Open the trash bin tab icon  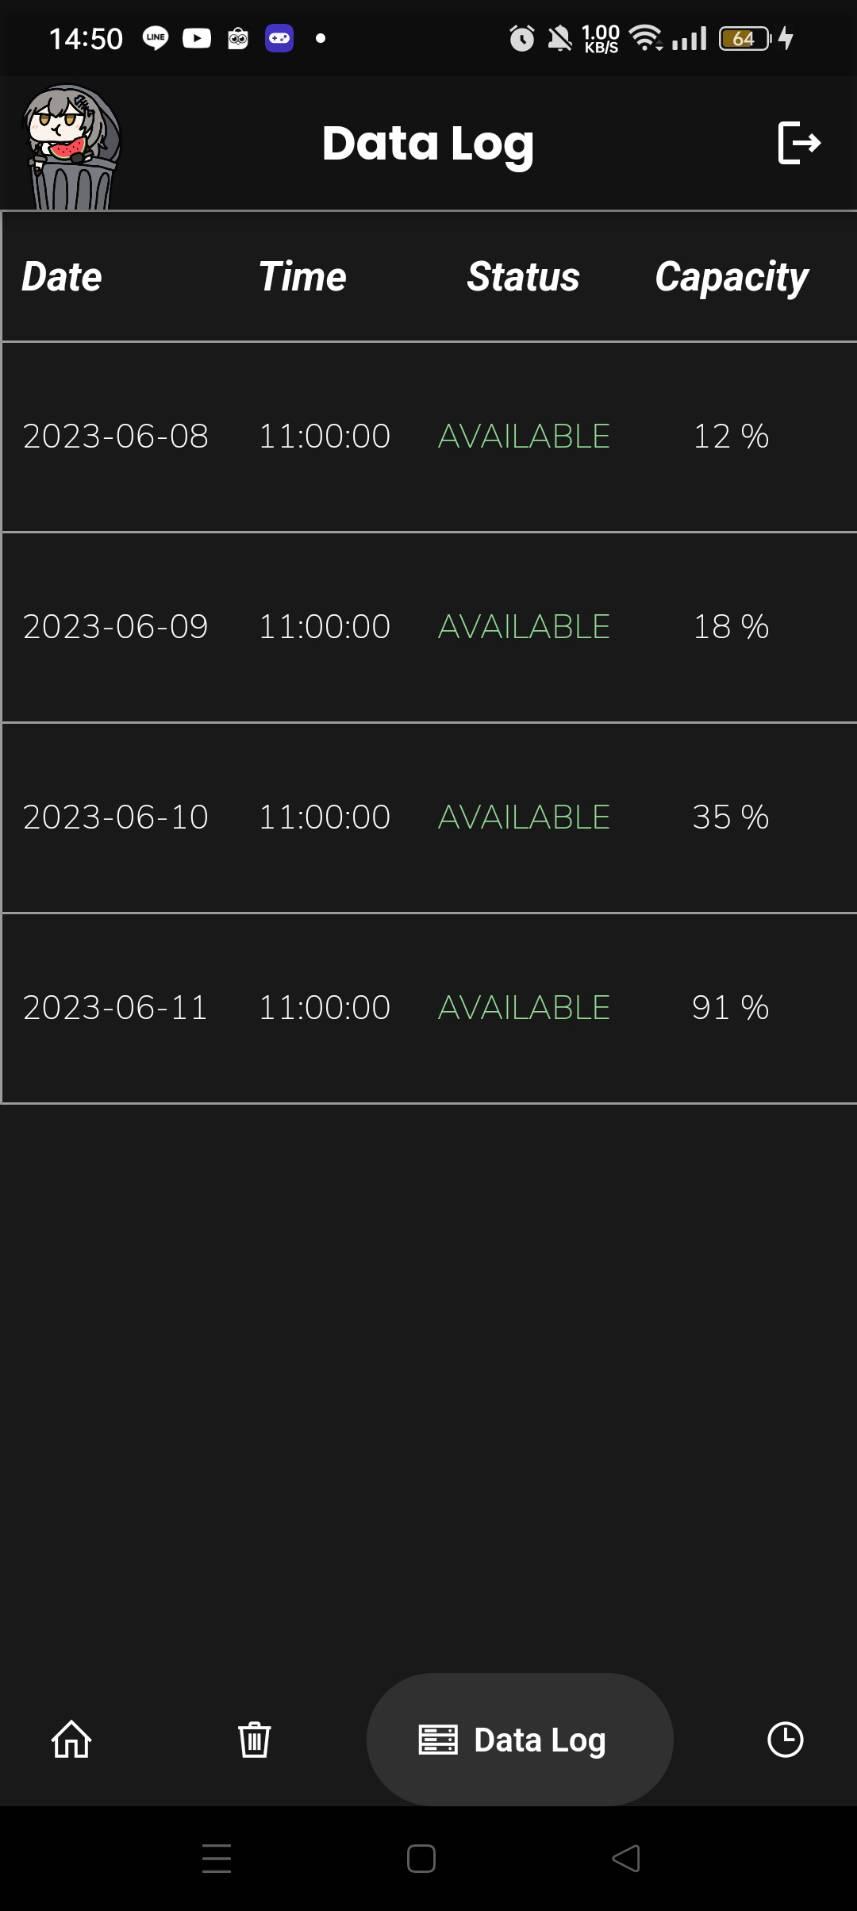point(254,1739)
